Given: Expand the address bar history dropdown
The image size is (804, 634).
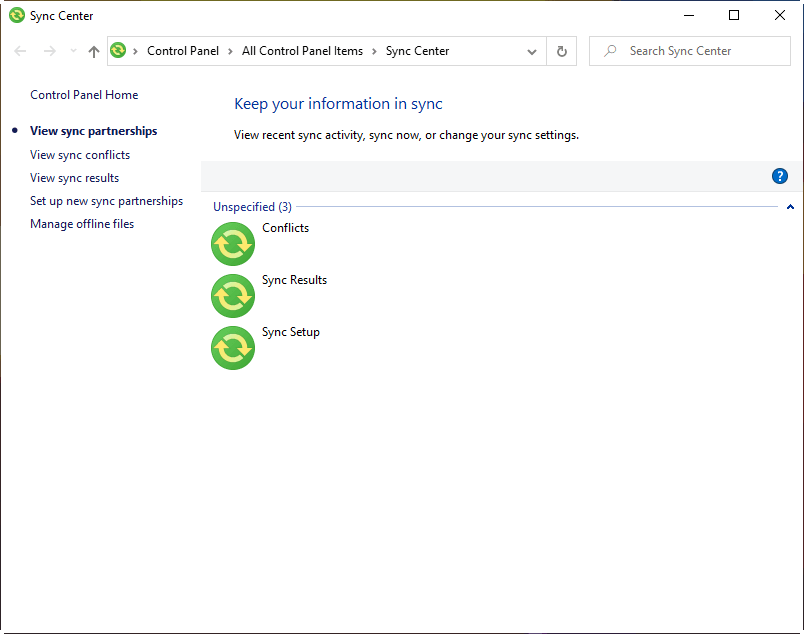Looking at the screenshot, I should coord(532,51).
